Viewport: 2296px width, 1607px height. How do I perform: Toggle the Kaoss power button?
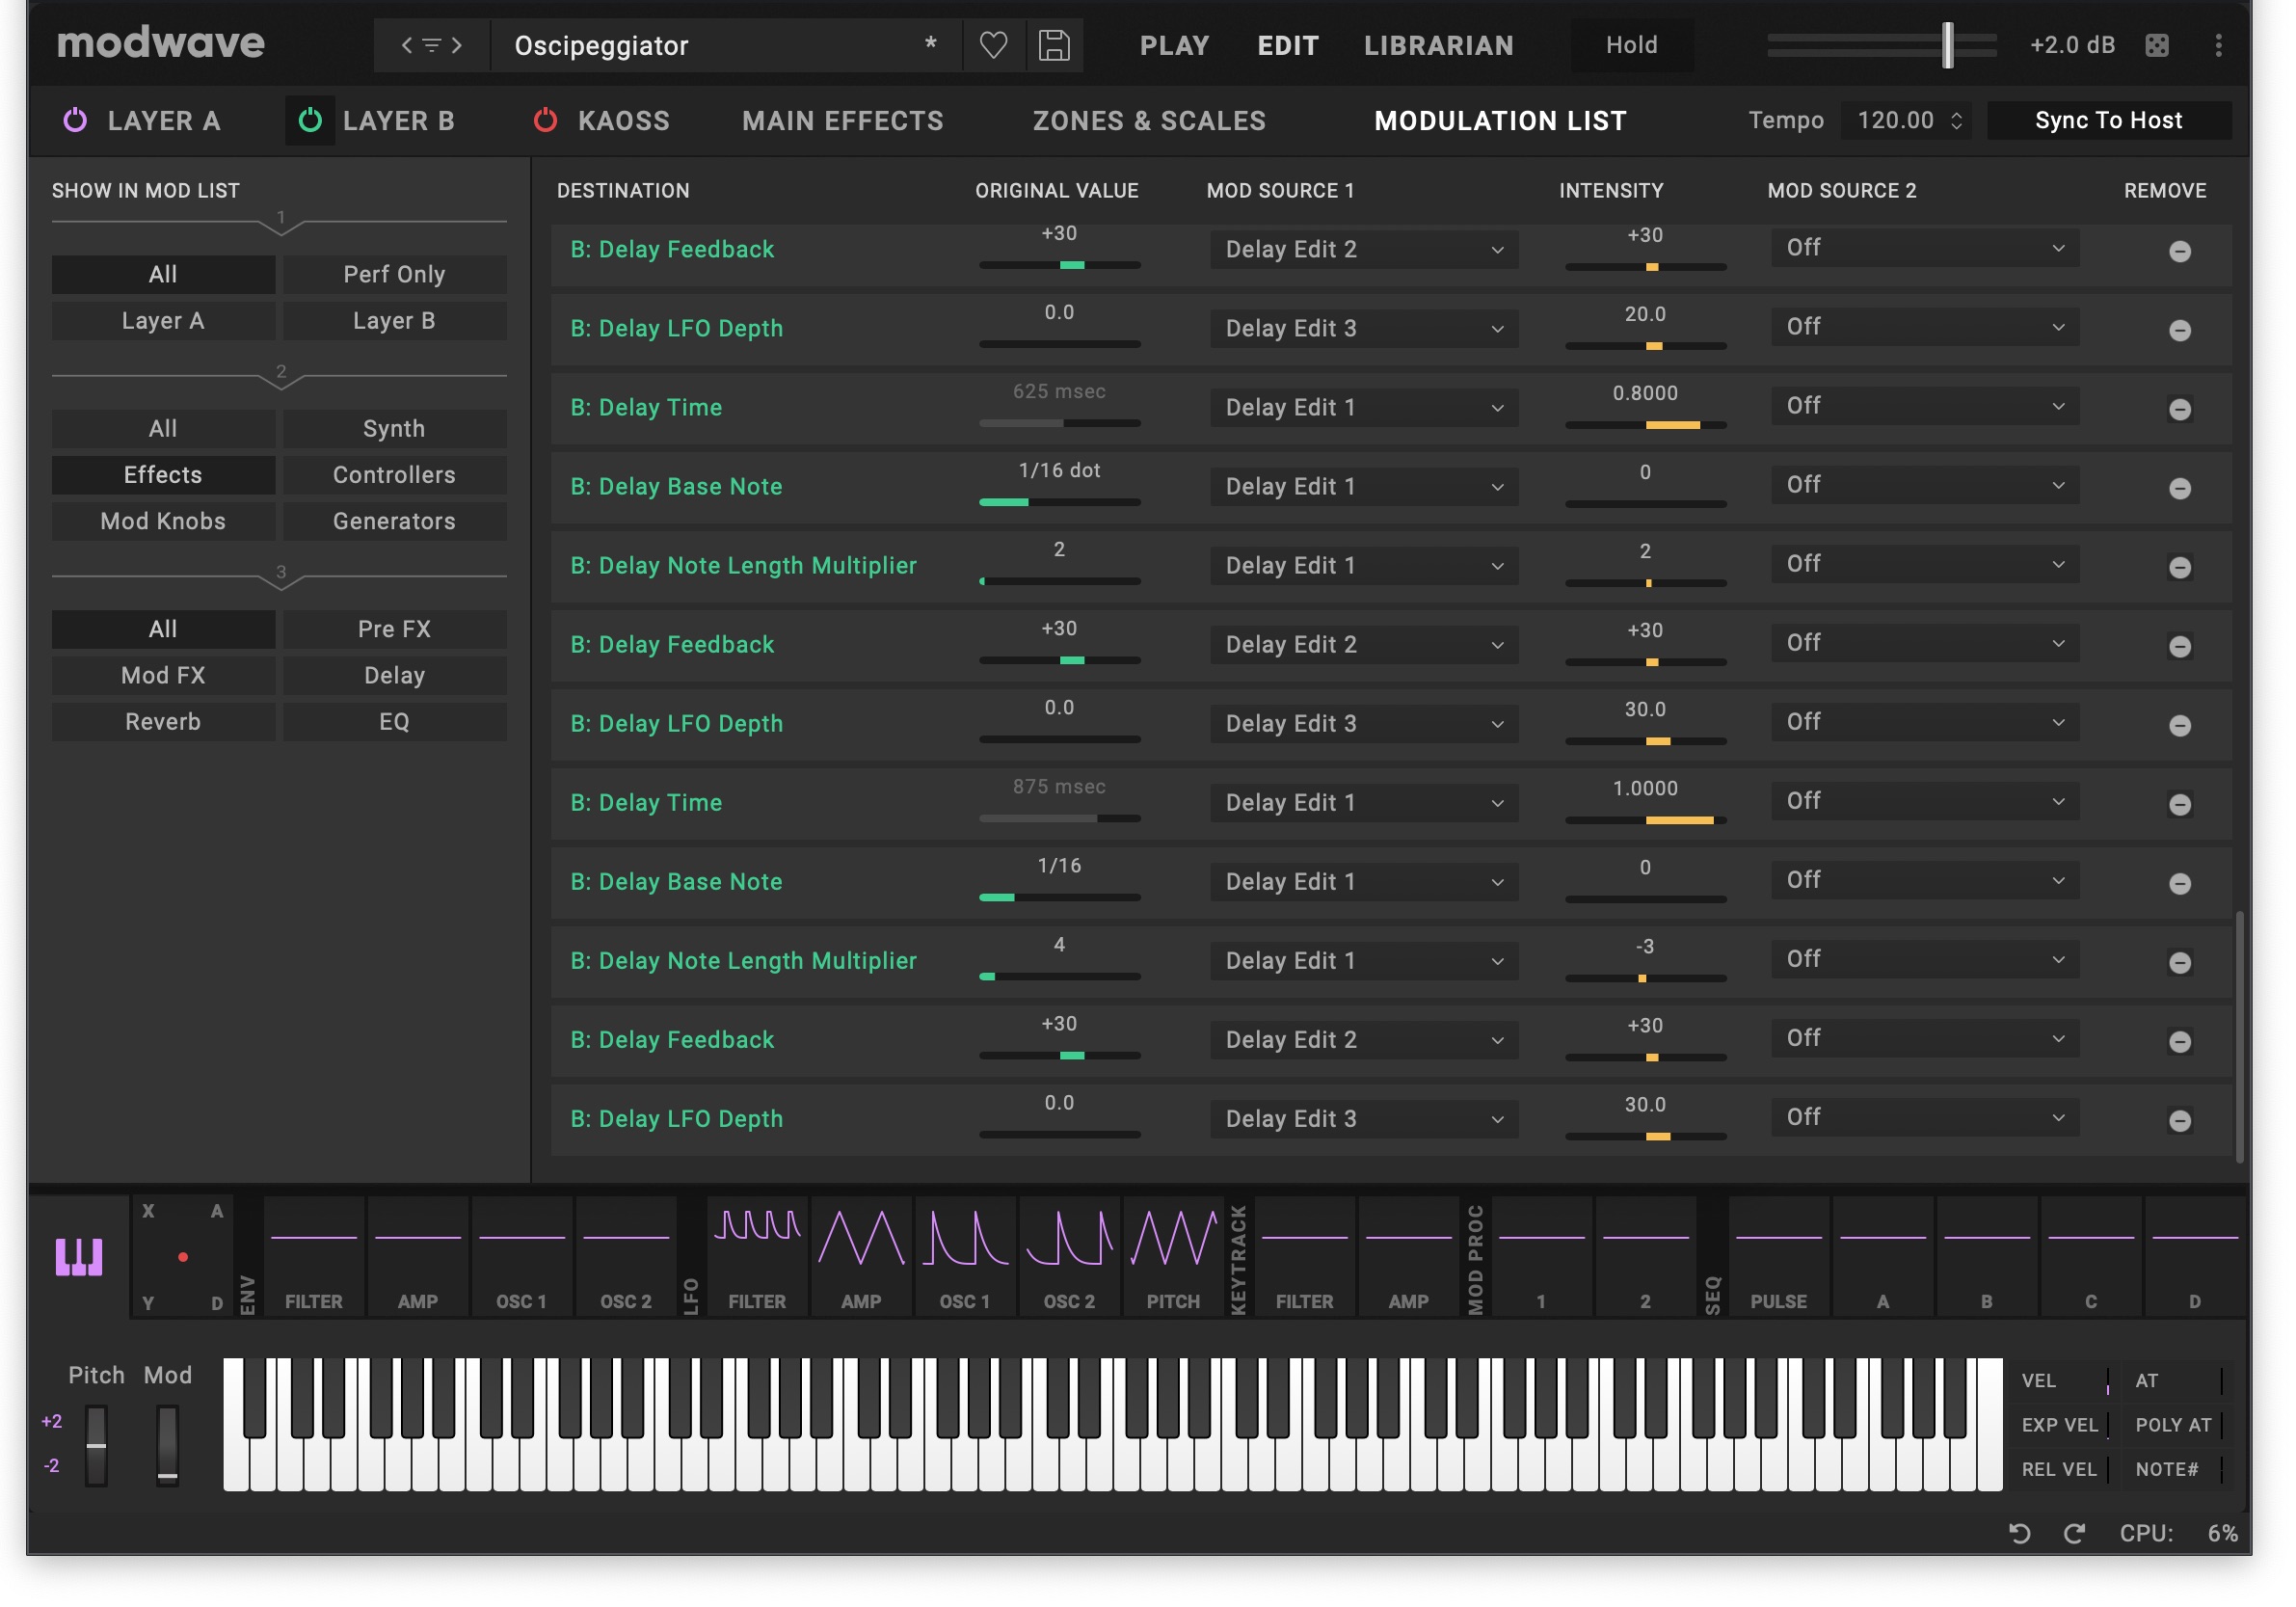(545, 121)
